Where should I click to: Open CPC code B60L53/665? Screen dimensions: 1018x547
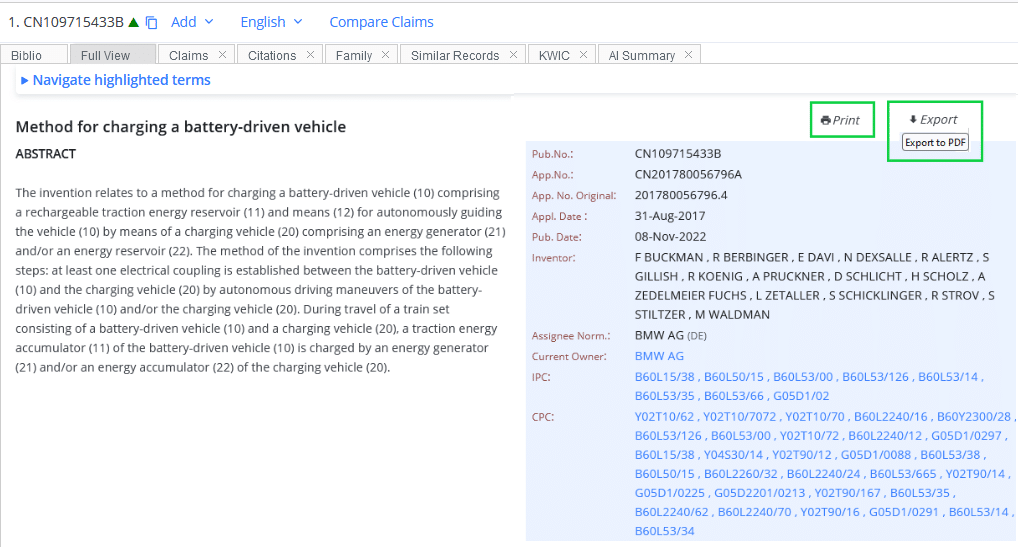pos(903,474)
